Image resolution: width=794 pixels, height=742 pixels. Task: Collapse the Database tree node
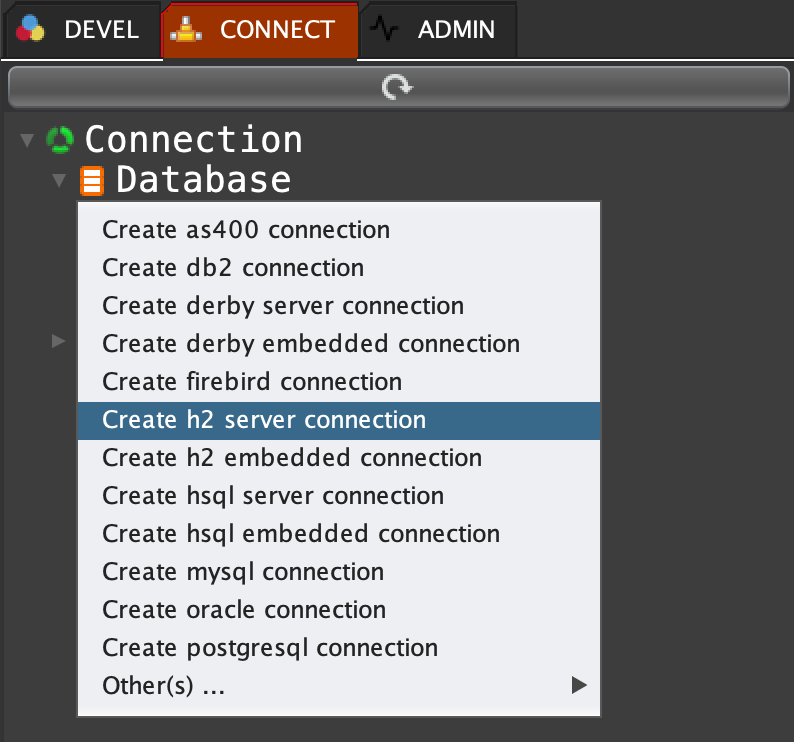(x=59, y=181)
